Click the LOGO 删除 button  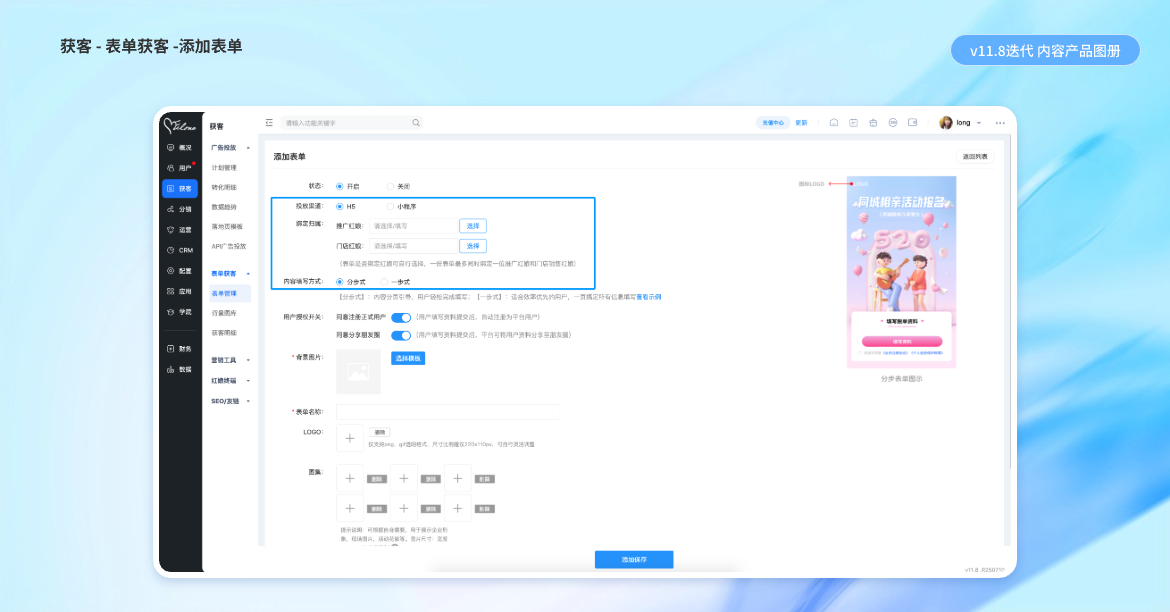click(380, 432)
